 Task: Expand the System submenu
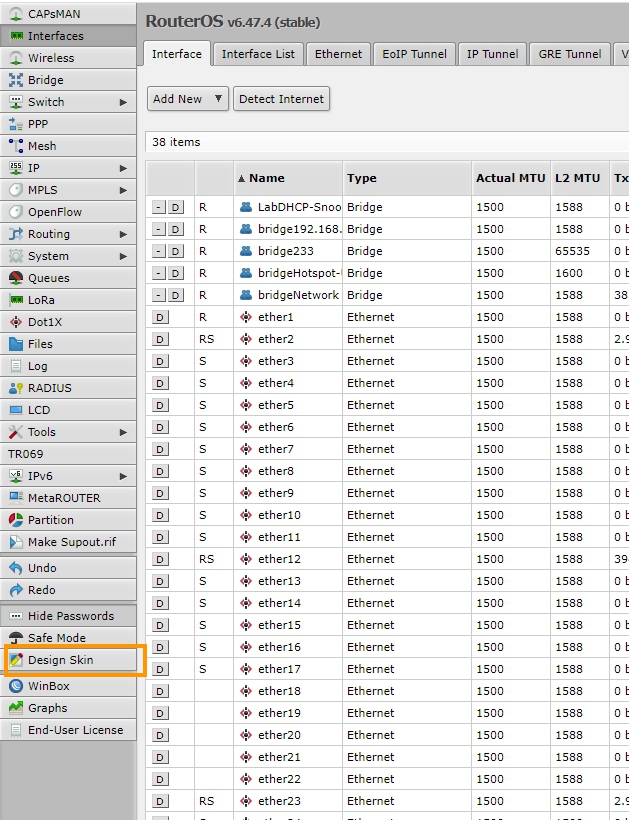click(x=123, y=256)
